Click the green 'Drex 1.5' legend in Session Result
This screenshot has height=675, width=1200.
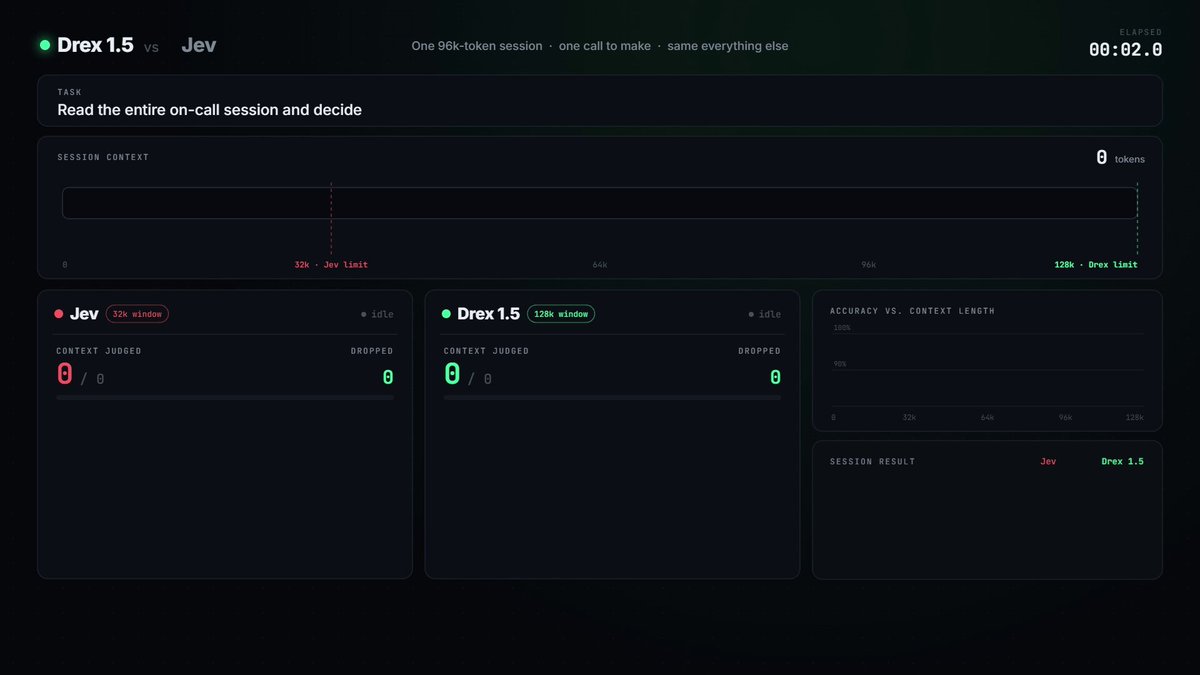[x=1122, y=462]
